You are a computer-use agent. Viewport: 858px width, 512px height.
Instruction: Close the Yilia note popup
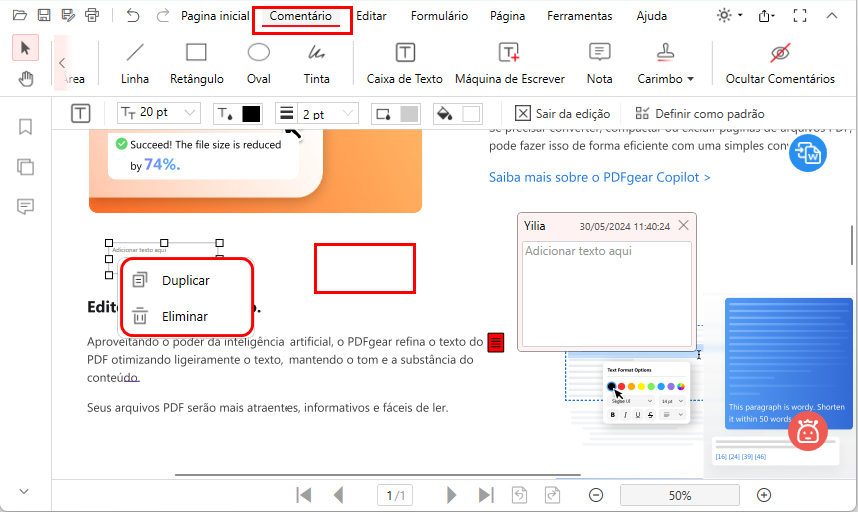pyautogui.click(x=683, y=225)
